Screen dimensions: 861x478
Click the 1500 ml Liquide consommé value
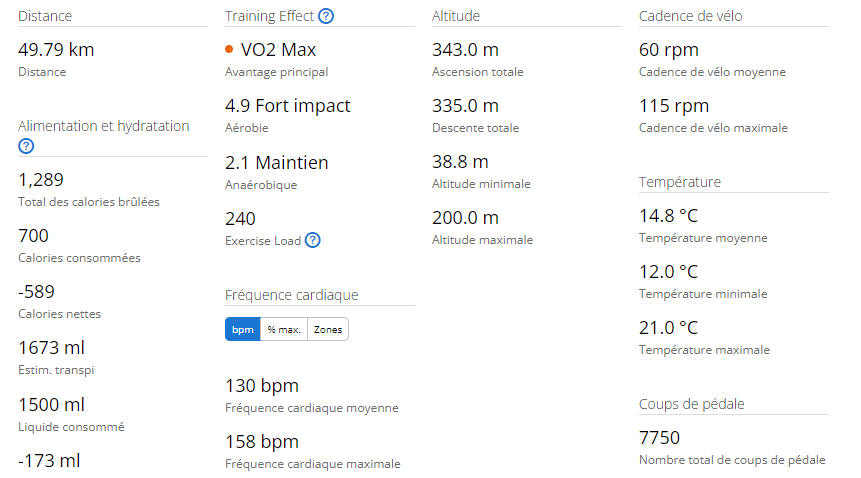(x=52, y=404)
